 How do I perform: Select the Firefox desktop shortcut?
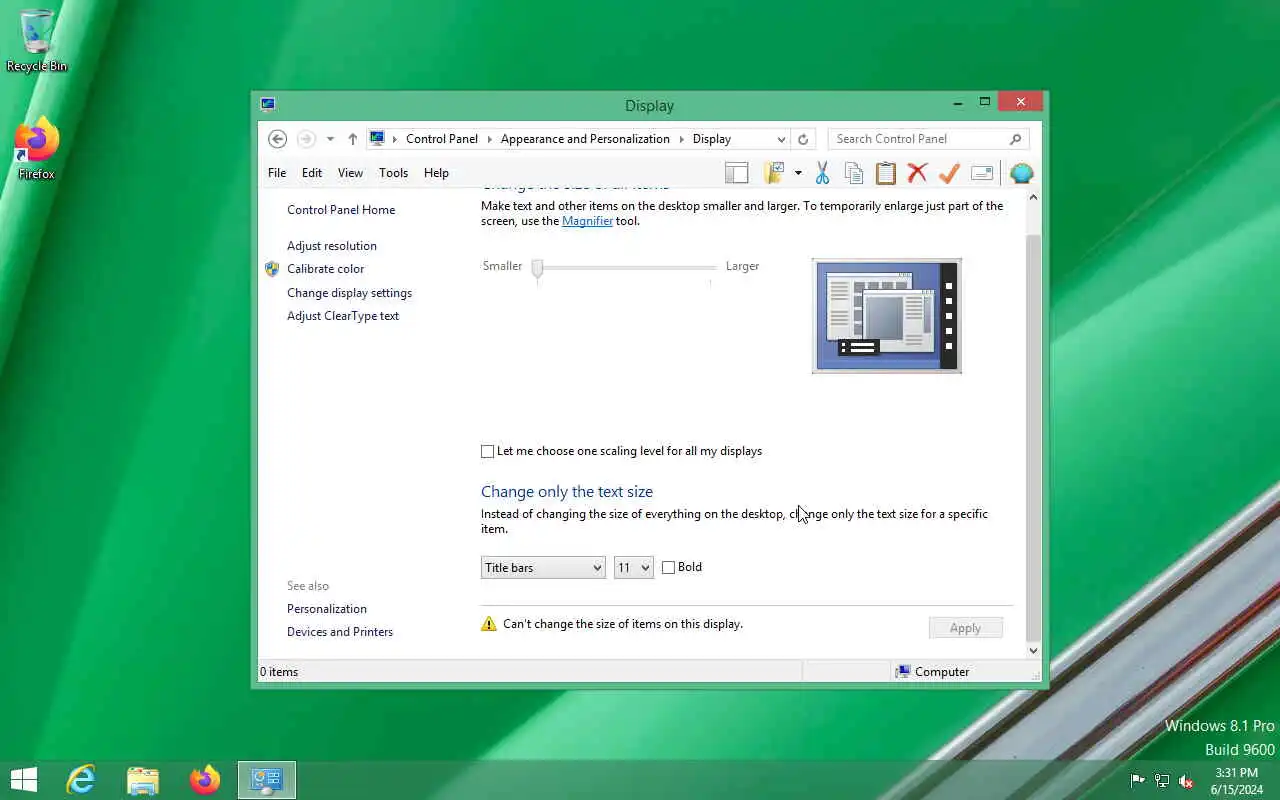[37, 149]
